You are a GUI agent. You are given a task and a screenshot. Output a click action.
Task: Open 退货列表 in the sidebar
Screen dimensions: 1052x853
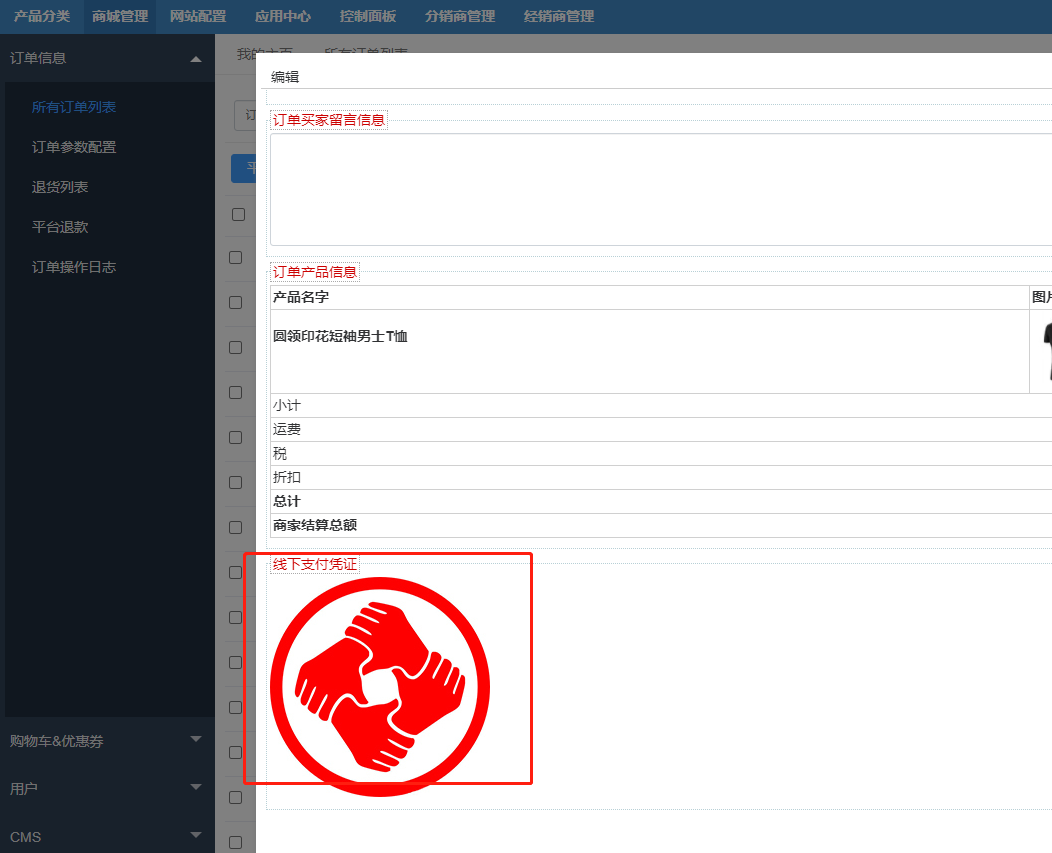pos(60,187)
